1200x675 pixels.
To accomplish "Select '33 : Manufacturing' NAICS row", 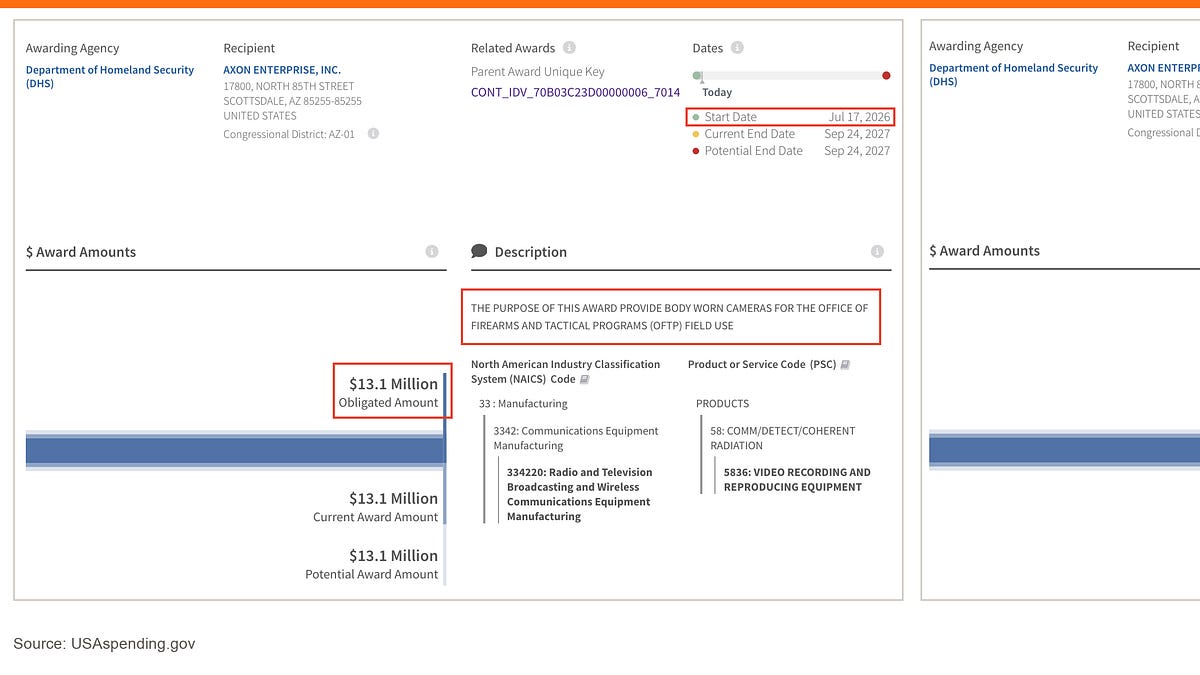I will coord(523,404).
